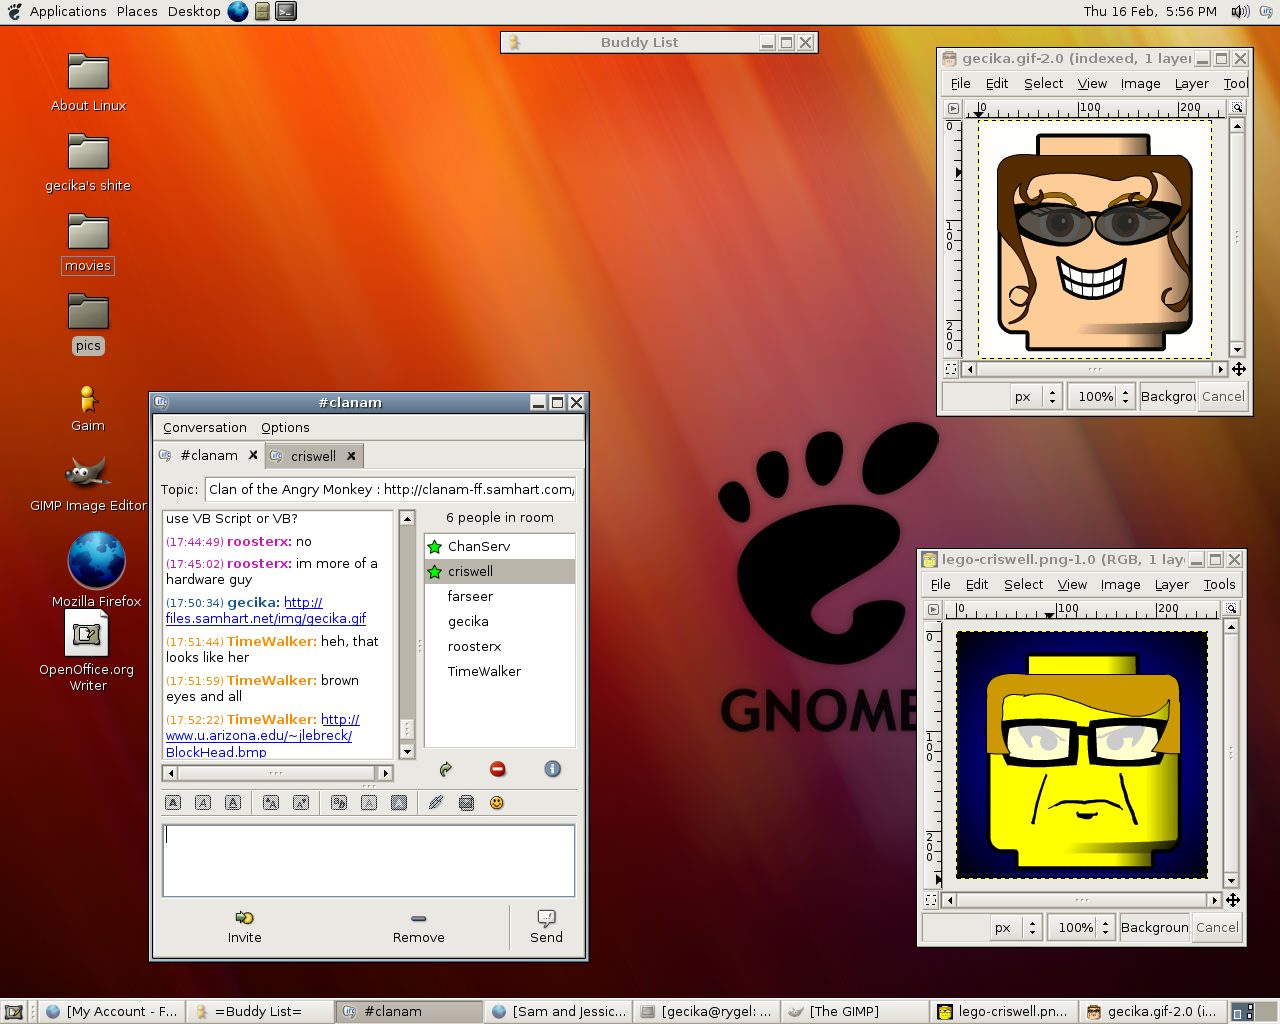Click in the chat message entry box

[368, 860]
